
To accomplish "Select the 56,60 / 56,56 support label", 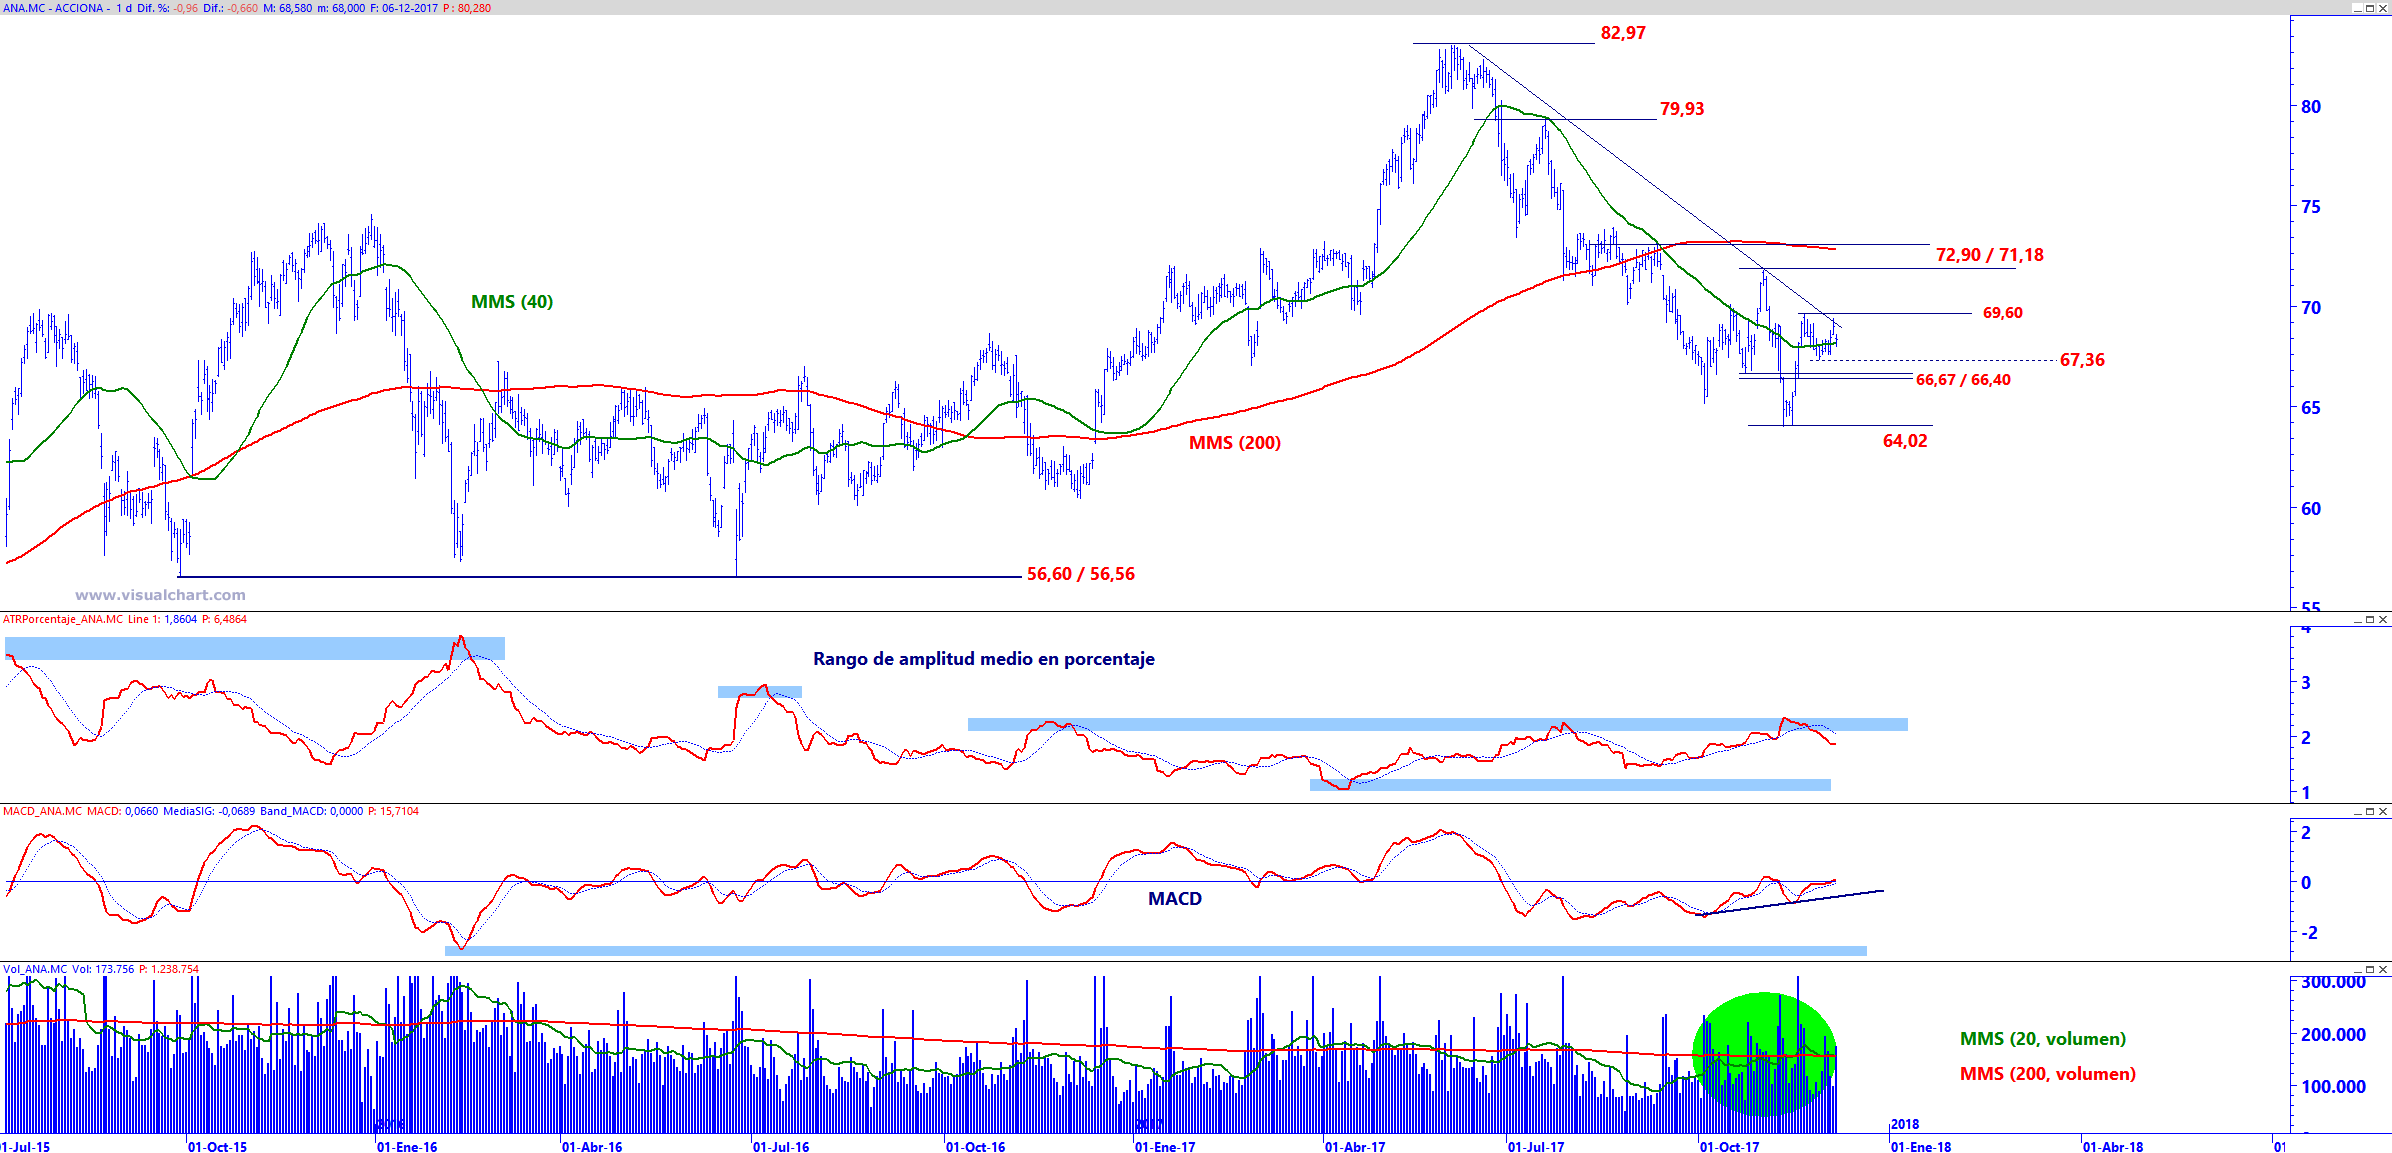I will (x=1080, y=574).
